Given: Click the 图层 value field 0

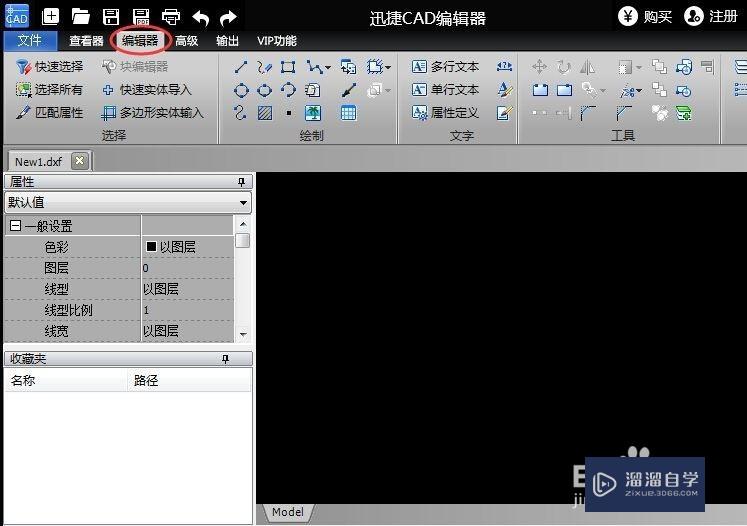Looking at the screenshot, I should click(188, 268).
